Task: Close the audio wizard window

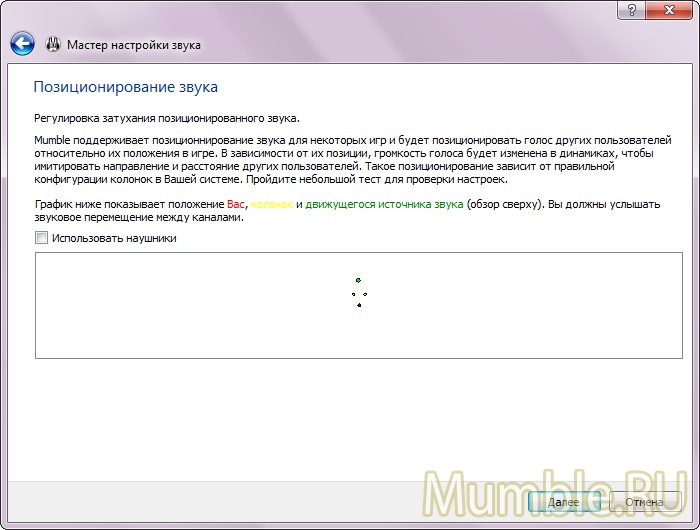Action: point(671,10)
